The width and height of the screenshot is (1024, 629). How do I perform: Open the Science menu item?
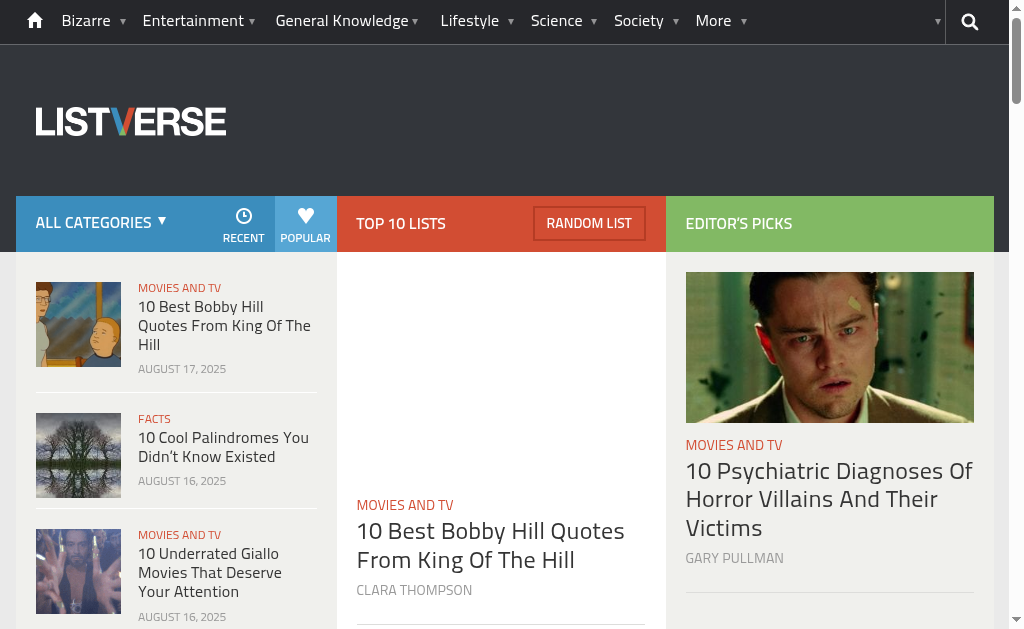(x=556, y=21)
